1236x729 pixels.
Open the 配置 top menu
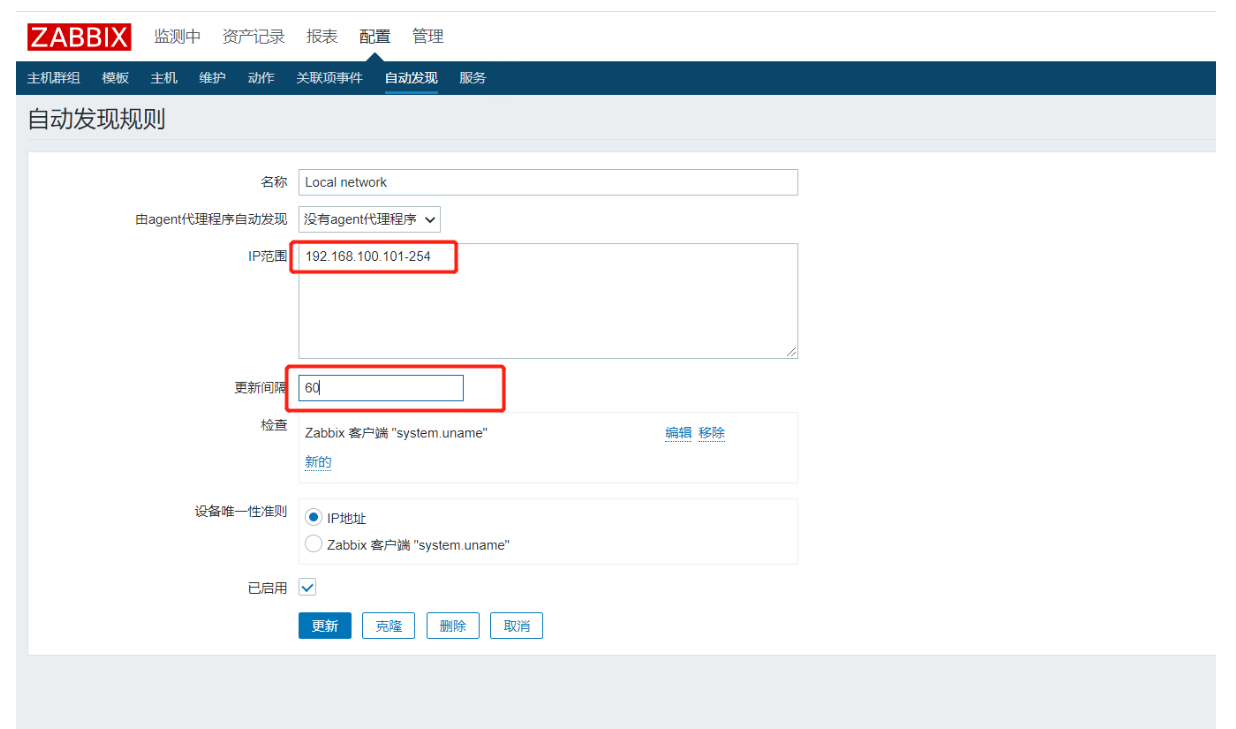tap(375, 37)
